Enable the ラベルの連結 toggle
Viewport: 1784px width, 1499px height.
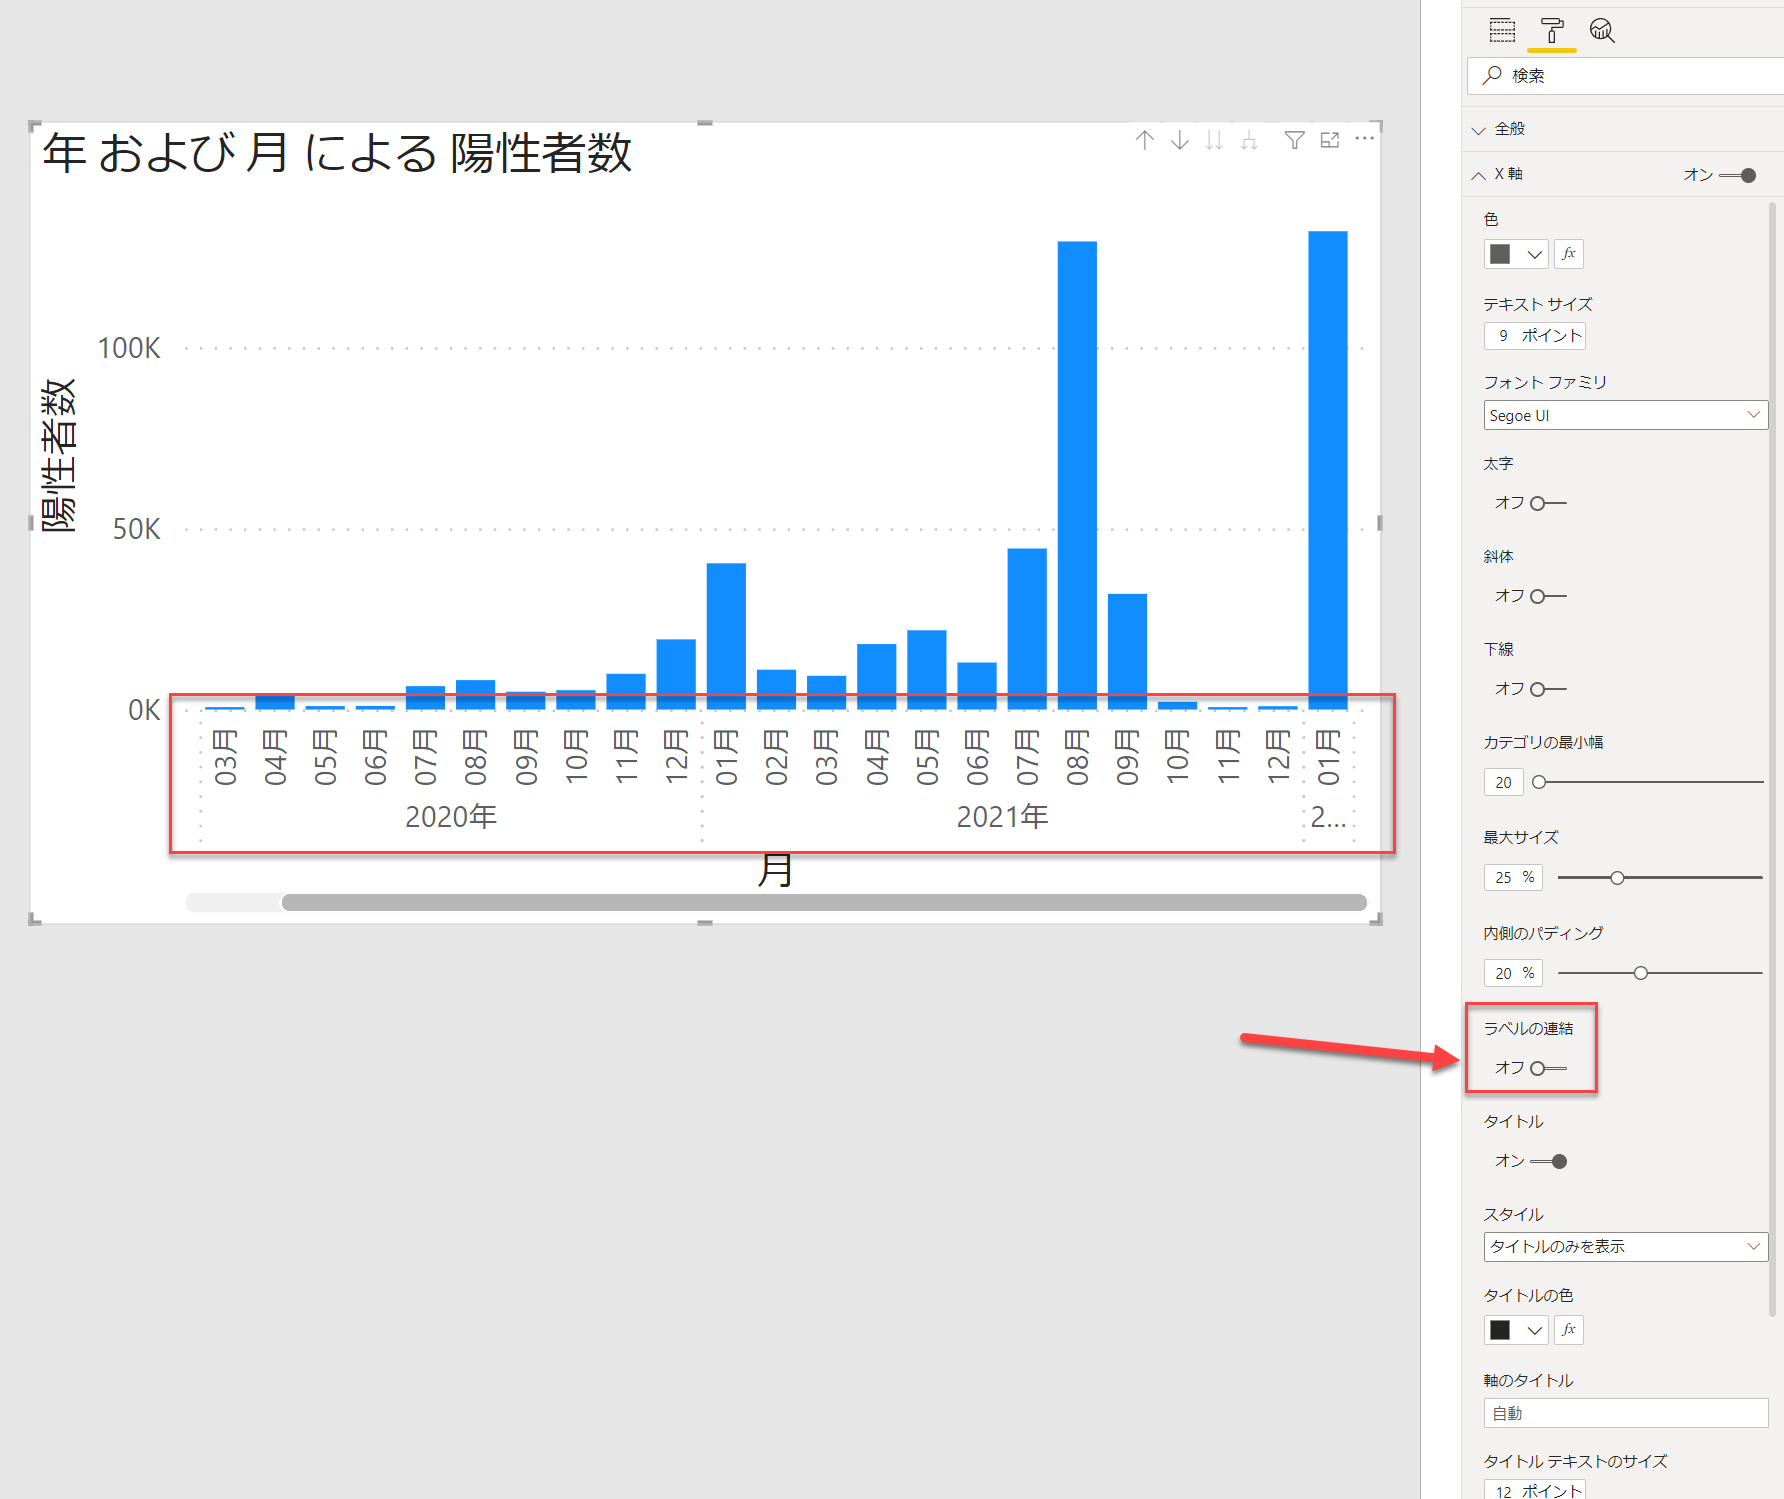[1548, 1068]
